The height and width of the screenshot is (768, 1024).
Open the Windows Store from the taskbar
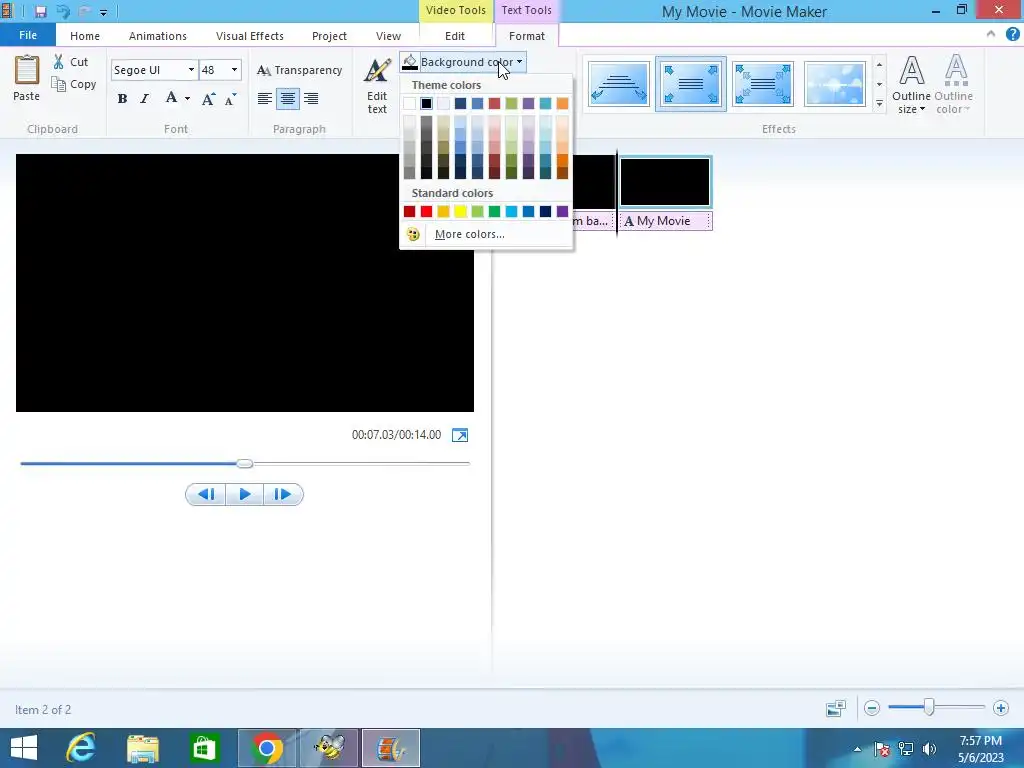[204, 748]
